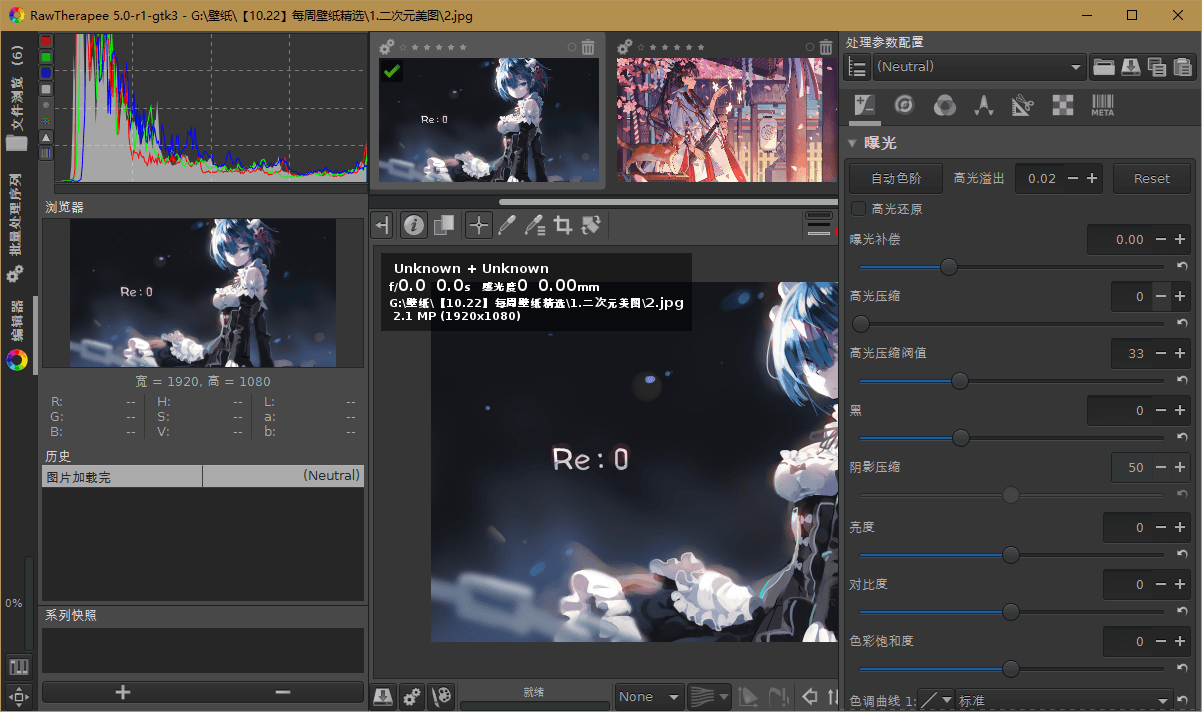The height and width of the screenshot is (712, 1202).
Task: Add a snapshot with plus button
Action: [123, 692]
